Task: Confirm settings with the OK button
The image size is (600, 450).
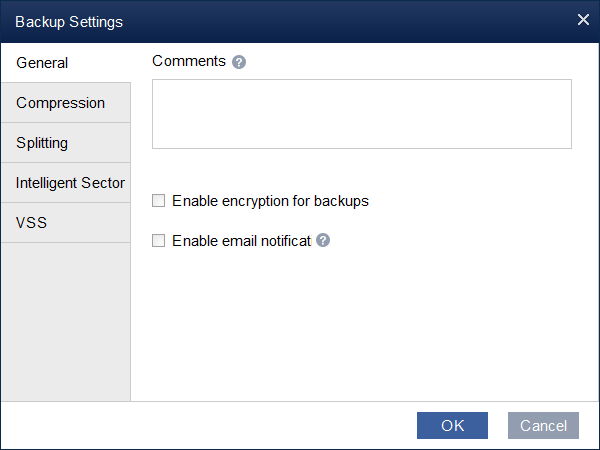Action: (x=452, y=425)
